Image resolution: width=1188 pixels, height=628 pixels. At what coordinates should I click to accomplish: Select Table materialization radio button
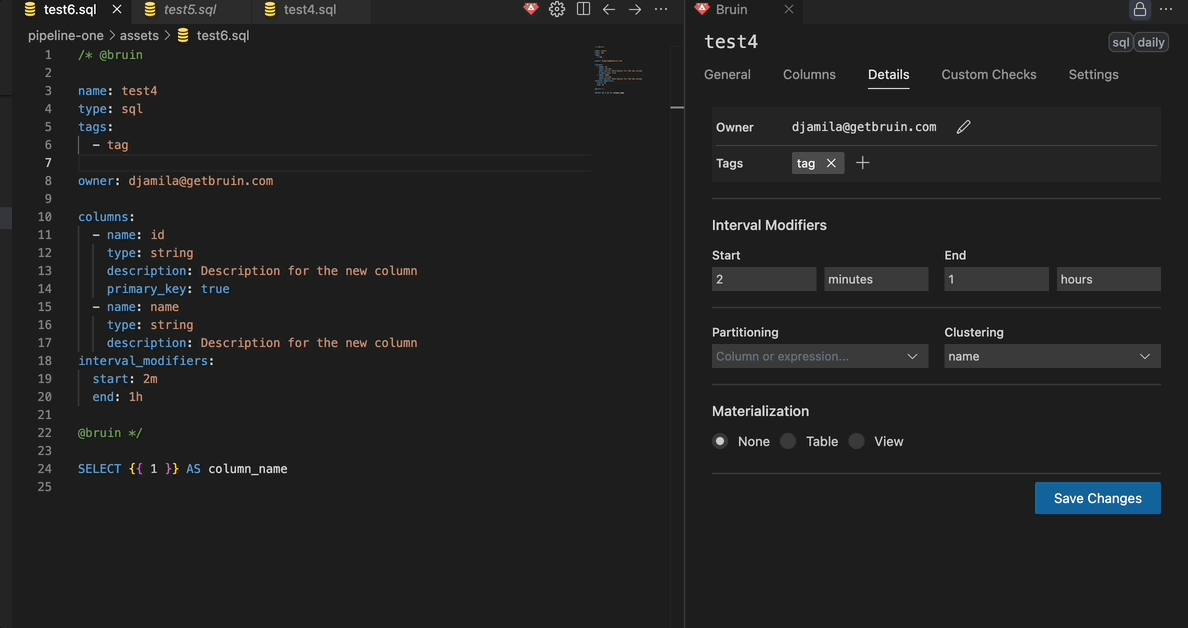pyautogui.click(x=789, y=441)
